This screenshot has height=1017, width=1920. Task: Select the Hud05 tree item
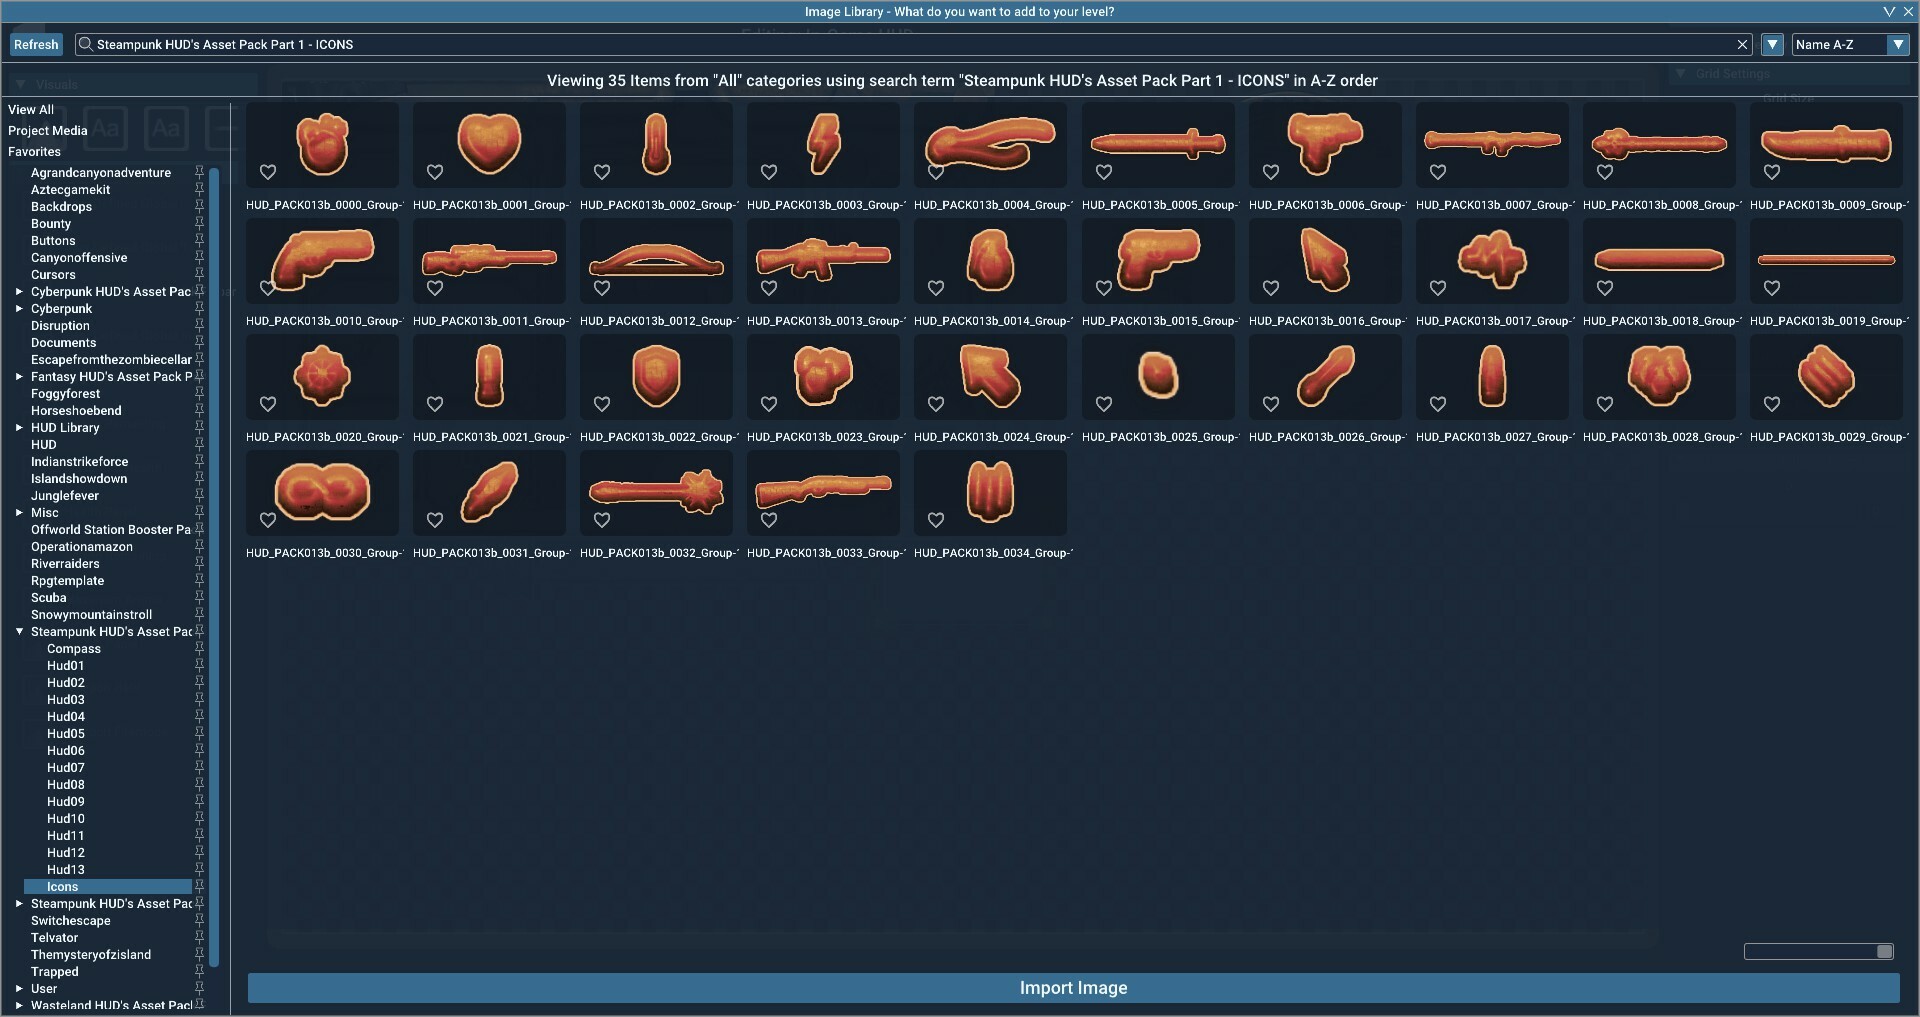pyautogui.click(x=66, y=733)
